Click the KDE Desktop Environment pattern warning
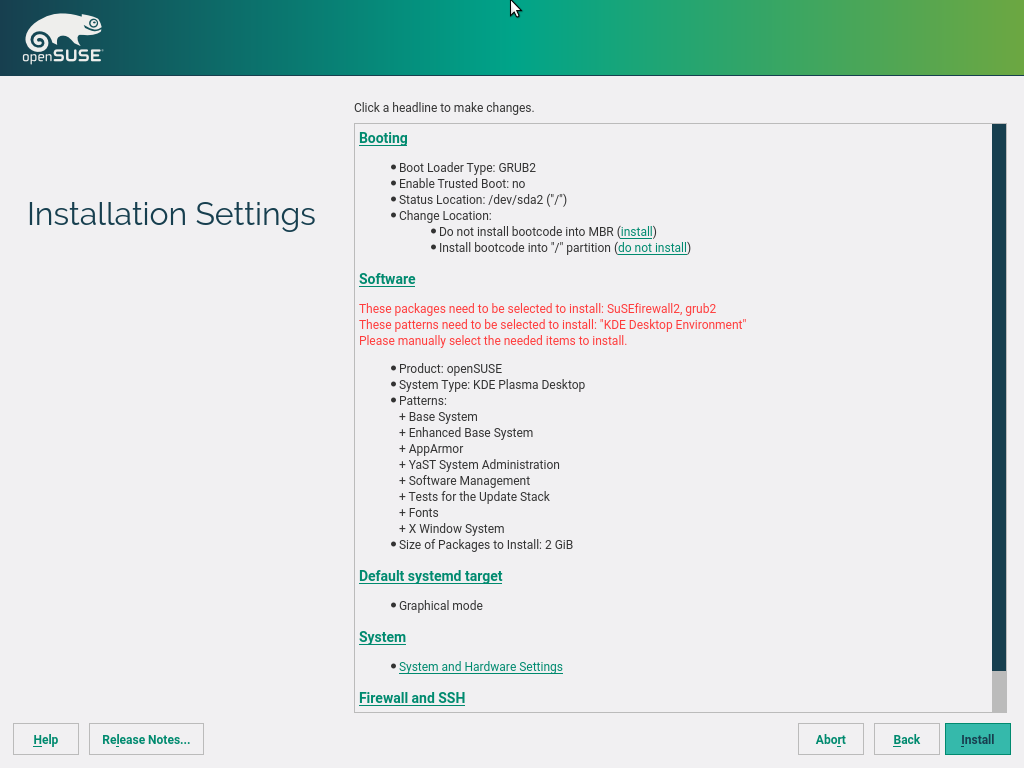This screenshot has width=1024, height=768. click(x=552, y=325)
